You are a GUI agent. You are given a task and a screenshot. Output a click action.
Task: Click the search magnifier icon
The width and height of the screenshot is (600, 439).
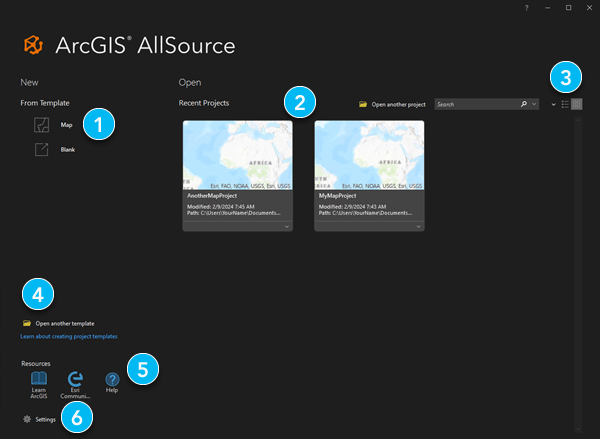click(524, 104)
